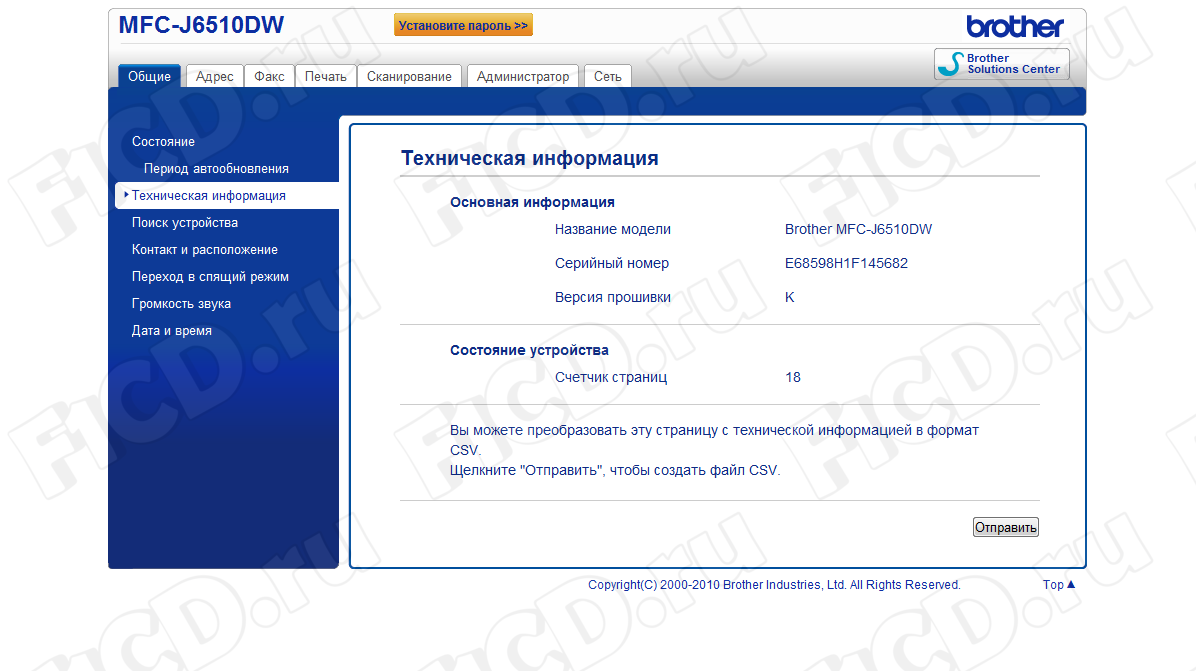Image resolution: width=1196 pixels, height=671 pixels.
Task: Select Техническая информация in the sidebar
Action: click(227, 196)
